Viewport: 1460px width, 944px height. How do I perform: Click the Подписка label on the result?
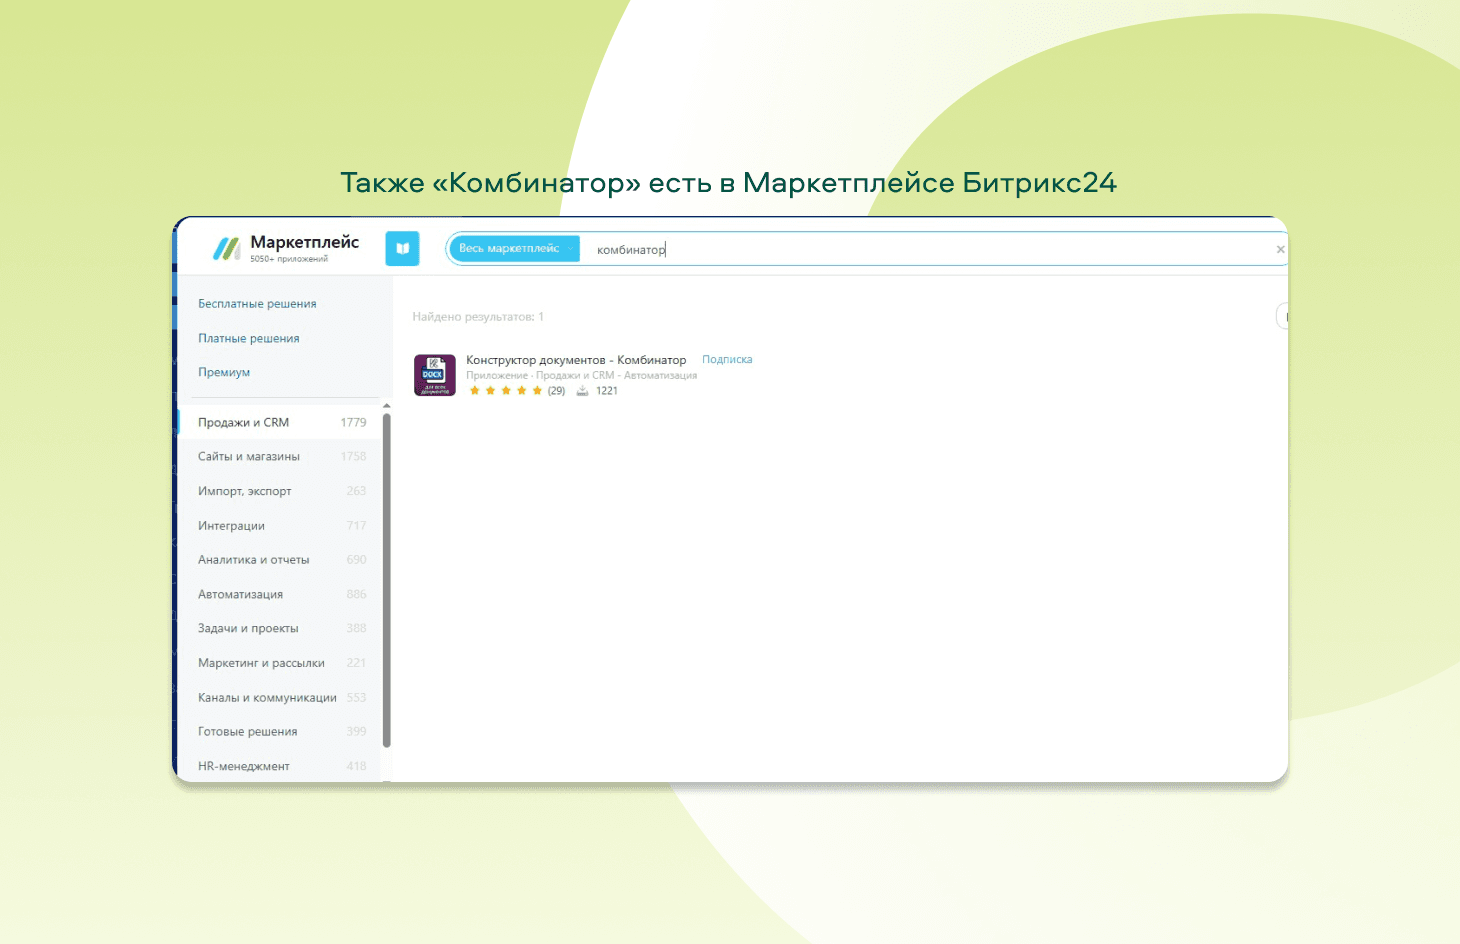click(727, 360)
